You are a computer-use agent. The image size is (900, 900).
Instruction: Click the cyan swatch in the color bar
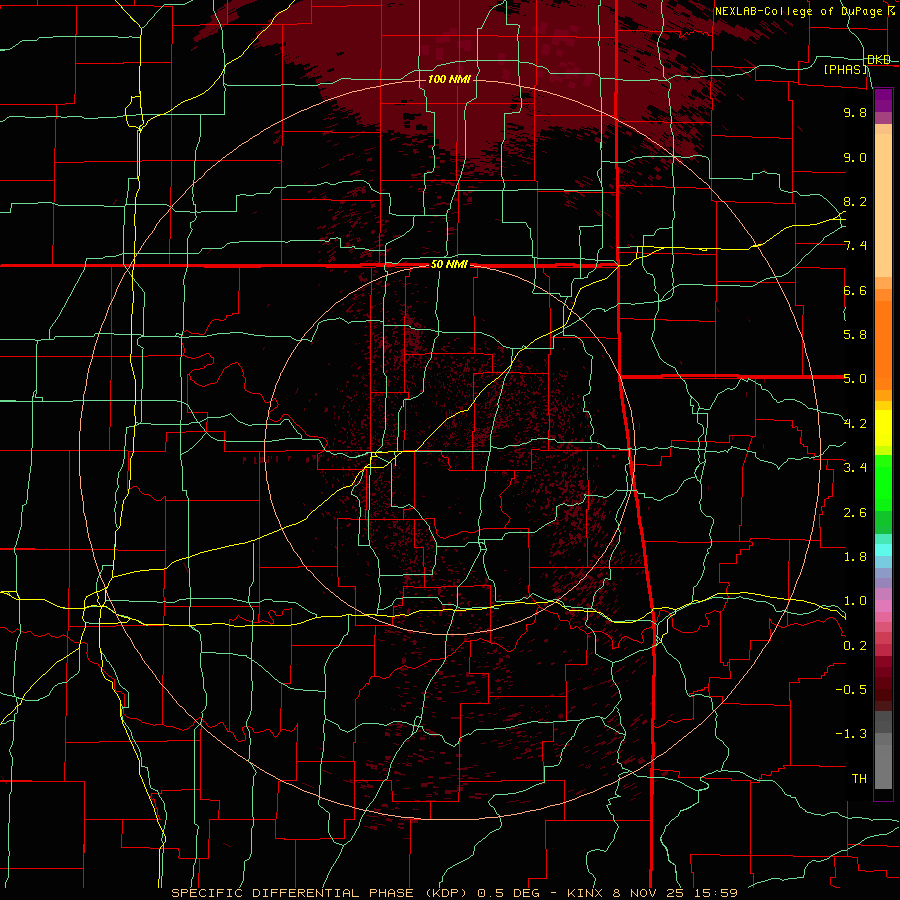click(883, 550)
